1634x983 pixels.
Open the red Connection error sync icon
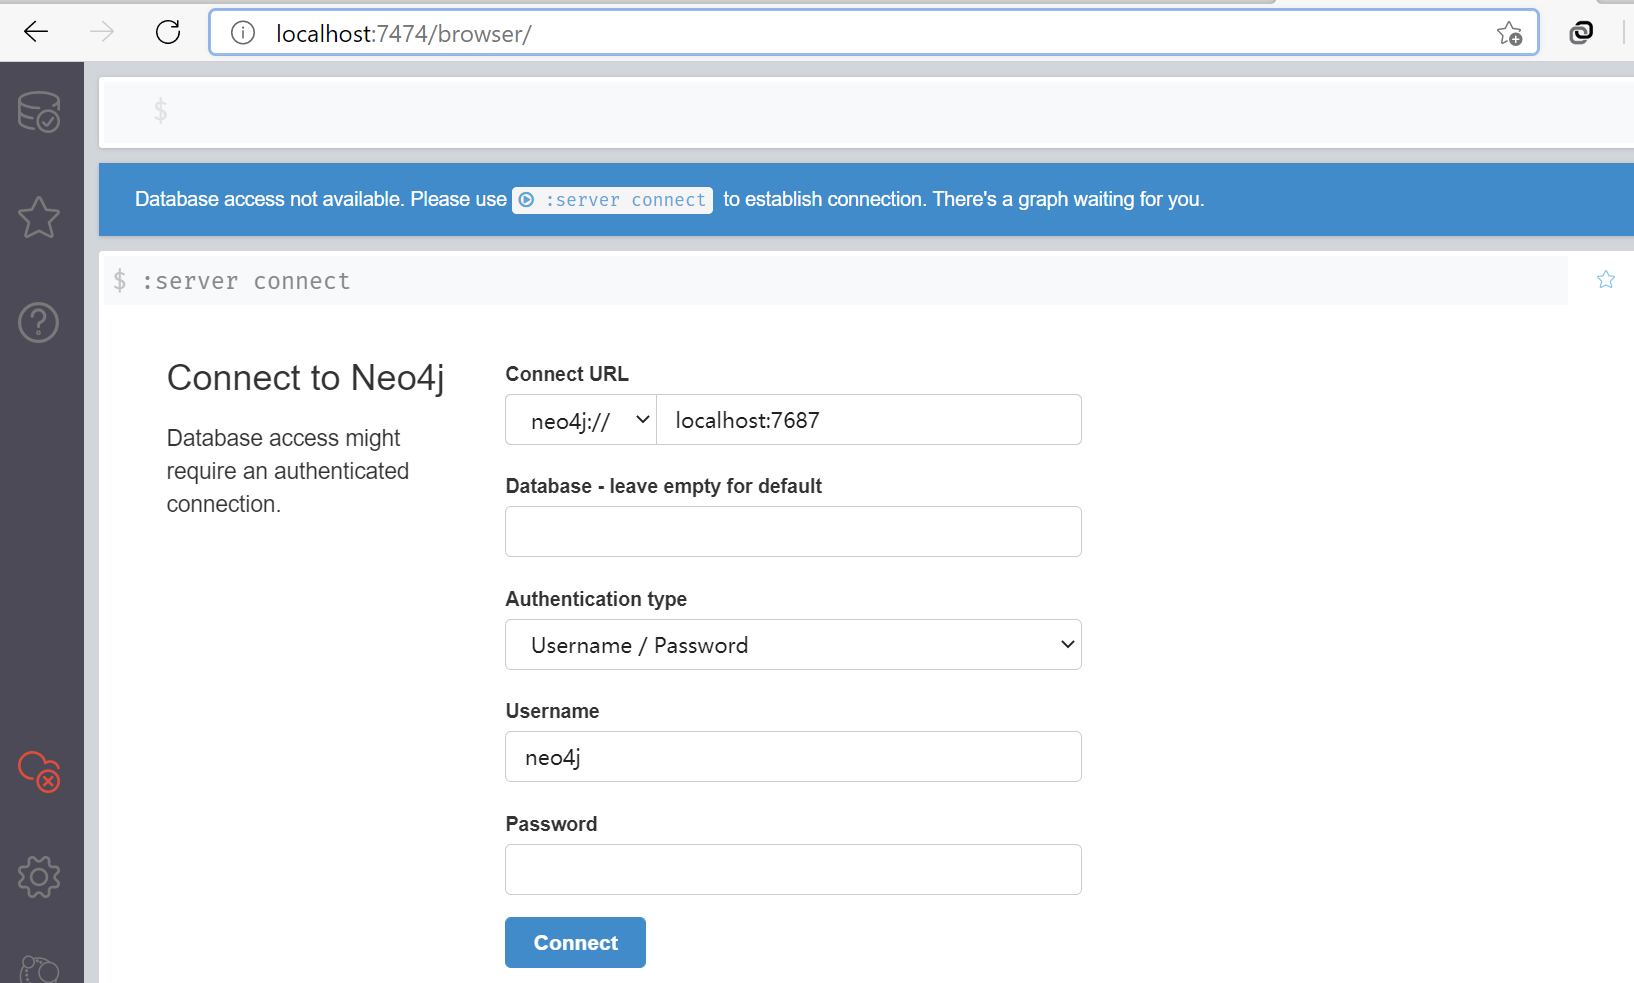point(40,771)
